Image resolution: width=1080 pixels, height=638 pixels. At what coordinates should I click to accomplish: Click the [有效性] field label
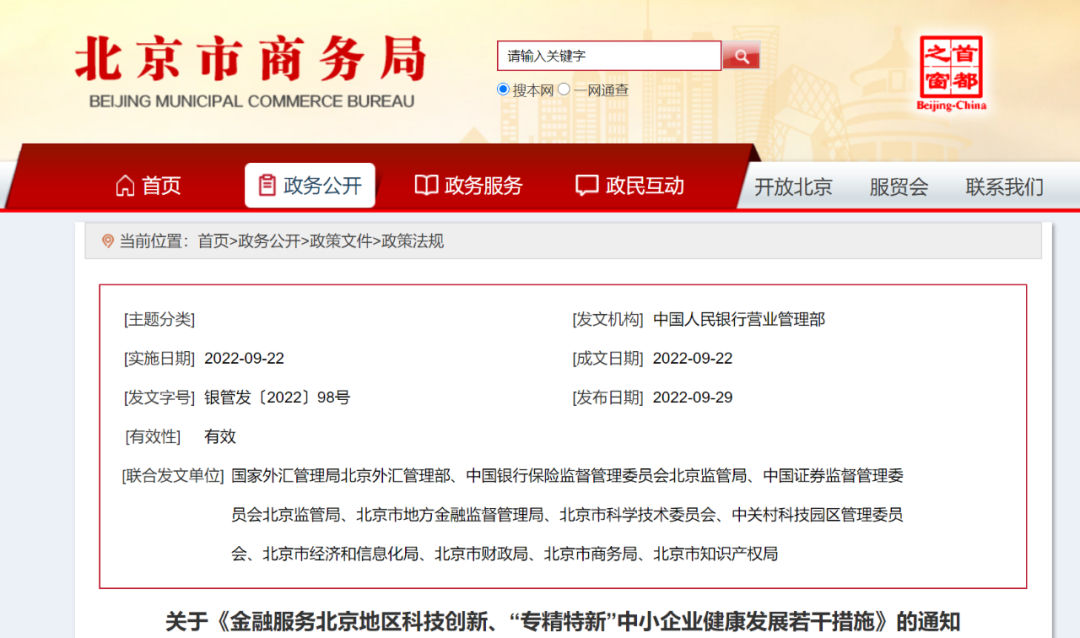point(152,437)
